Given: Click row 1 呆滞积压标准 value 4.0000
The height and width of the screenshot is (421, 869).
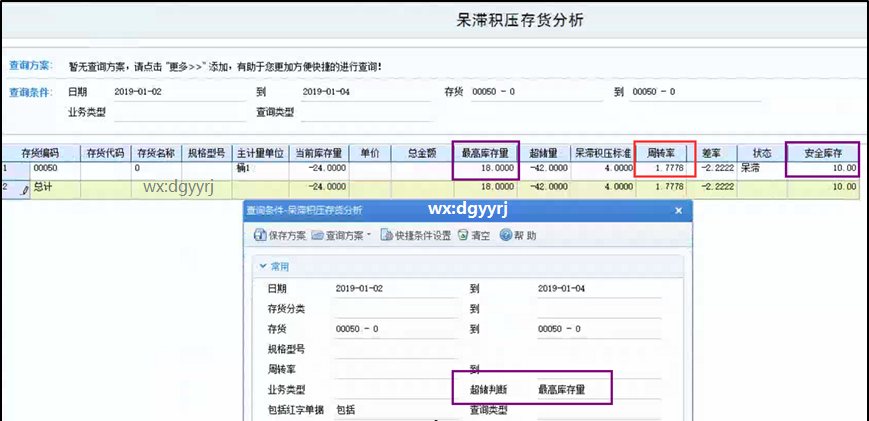Looking at the screenshot, I should [x=619, y=168].
